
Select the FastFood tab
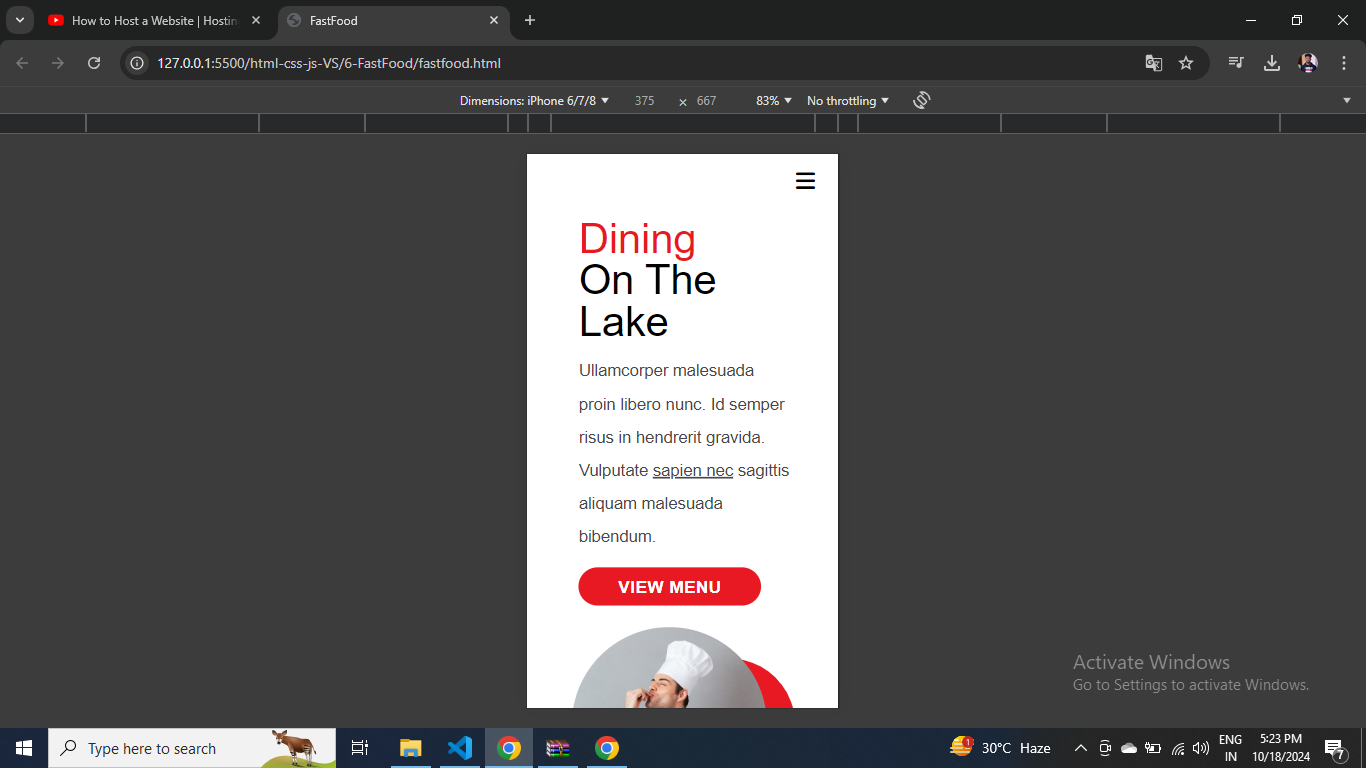tap(393, 20)
